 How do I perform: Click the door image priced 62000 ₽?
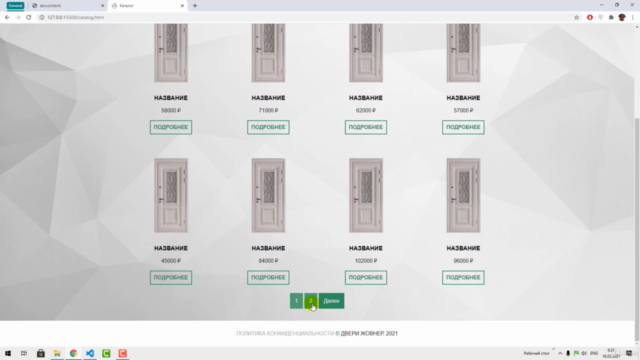(366, 52)
